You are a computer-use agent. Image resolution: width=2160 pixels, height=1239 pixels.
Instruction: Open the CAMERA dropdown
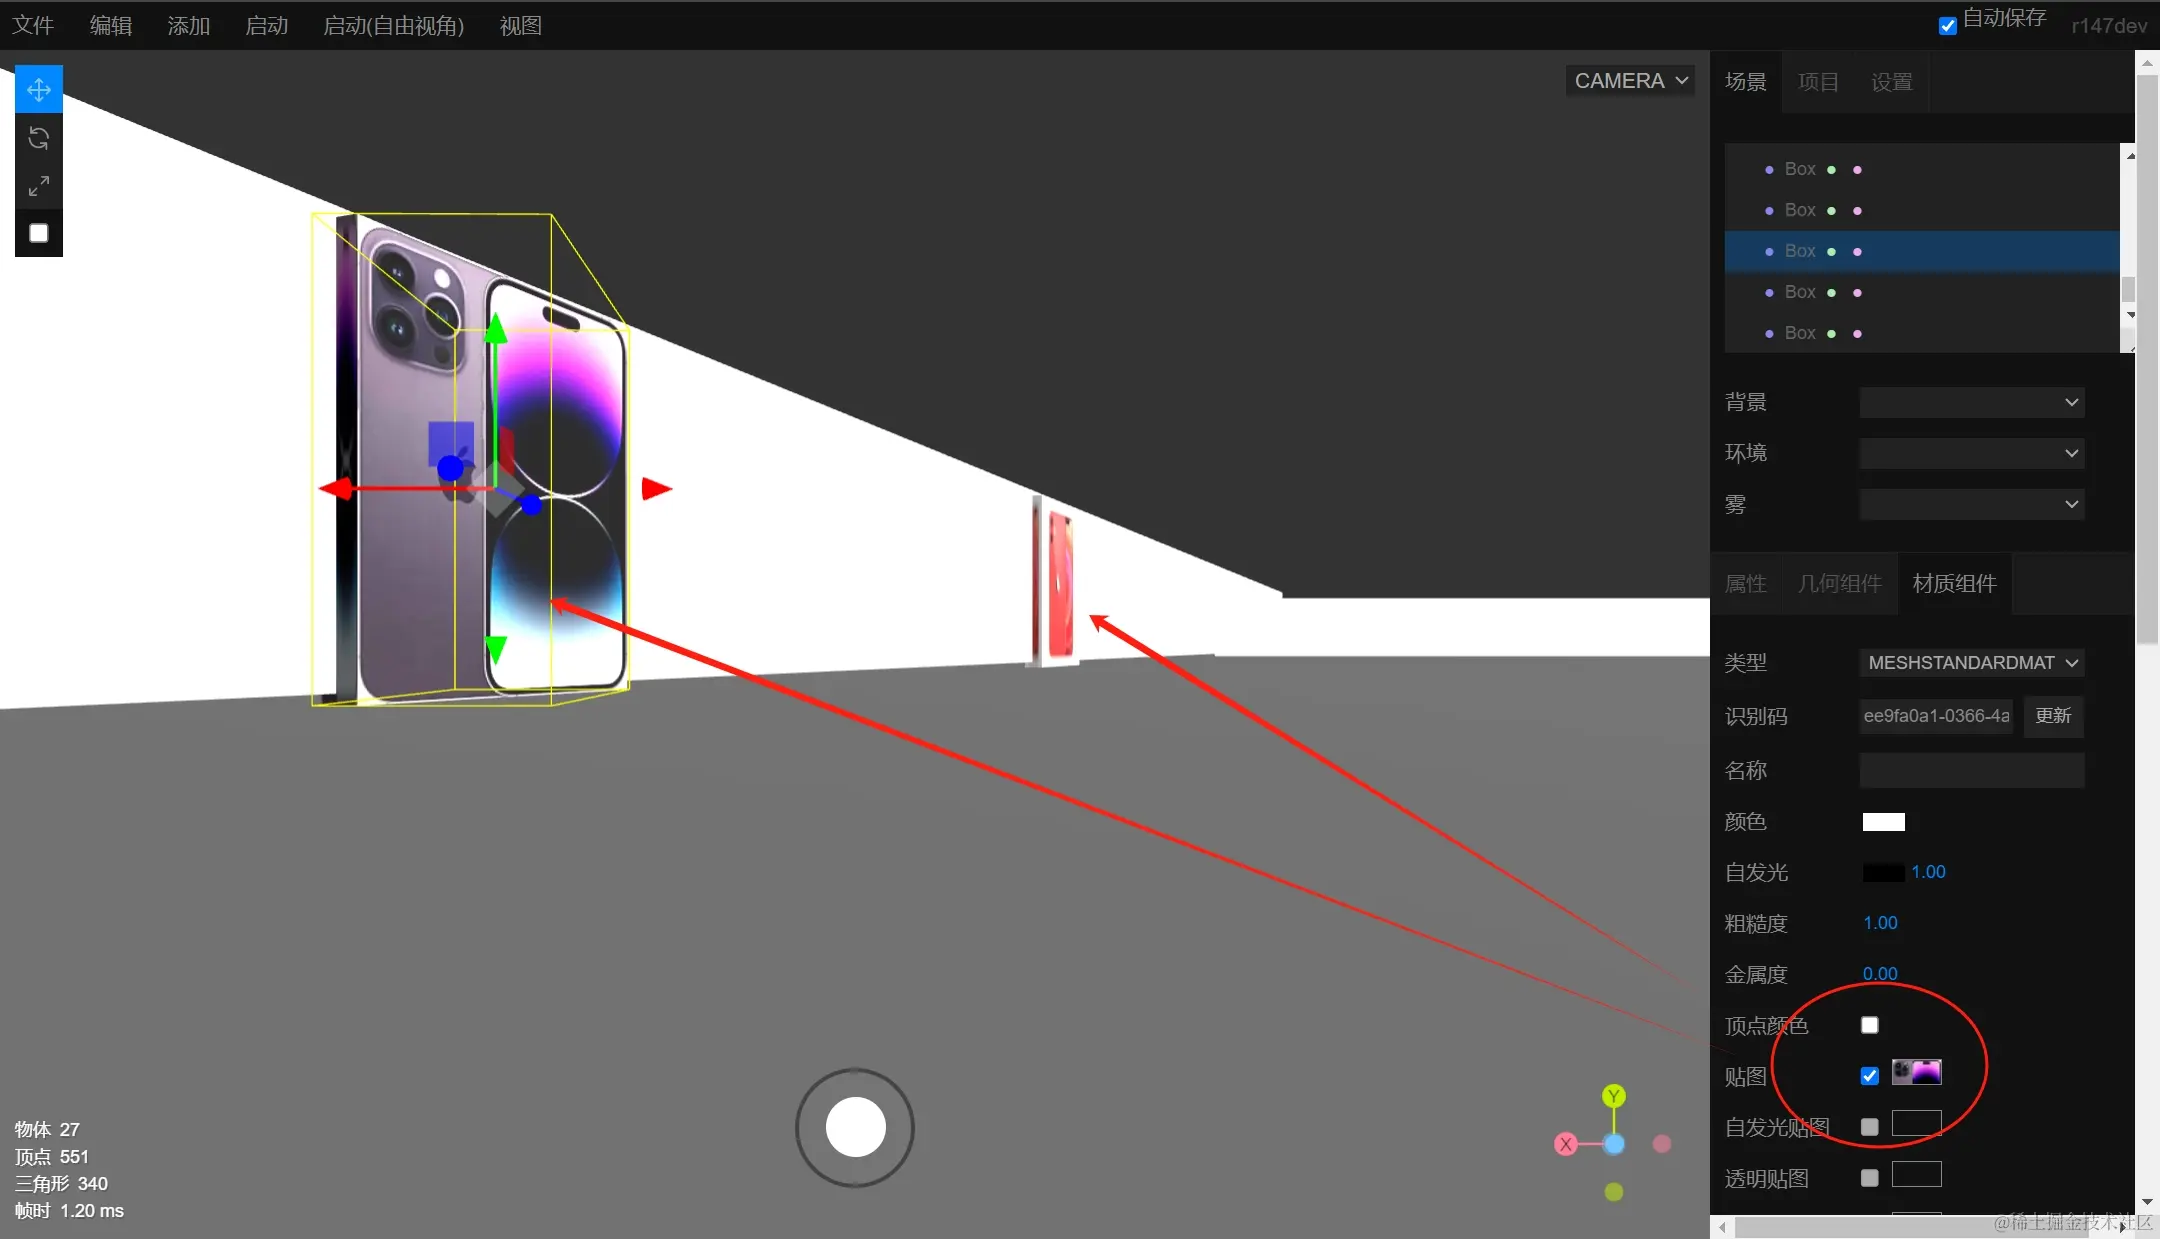pos(1630,81)
